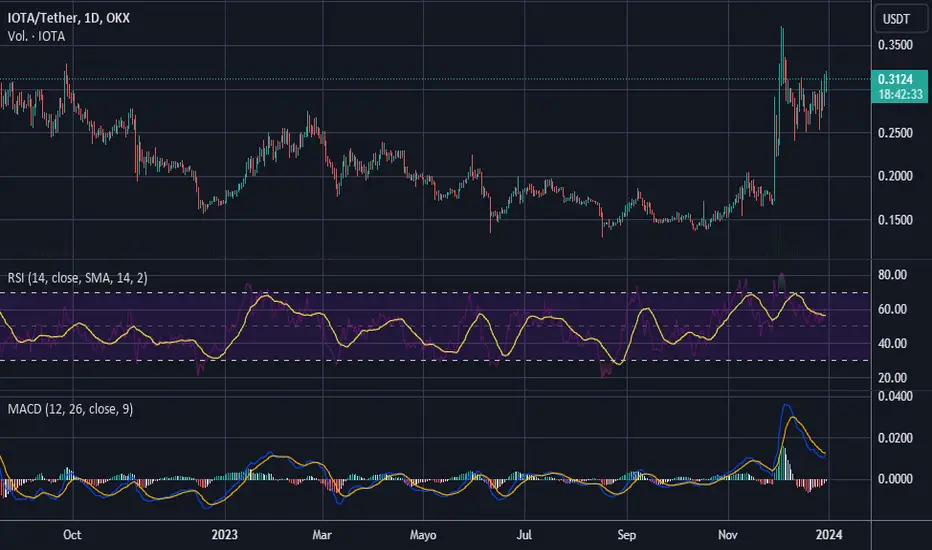Click the RSI 20.00 scale label
Screen dimensions: 932x550
tap(892, 378)
